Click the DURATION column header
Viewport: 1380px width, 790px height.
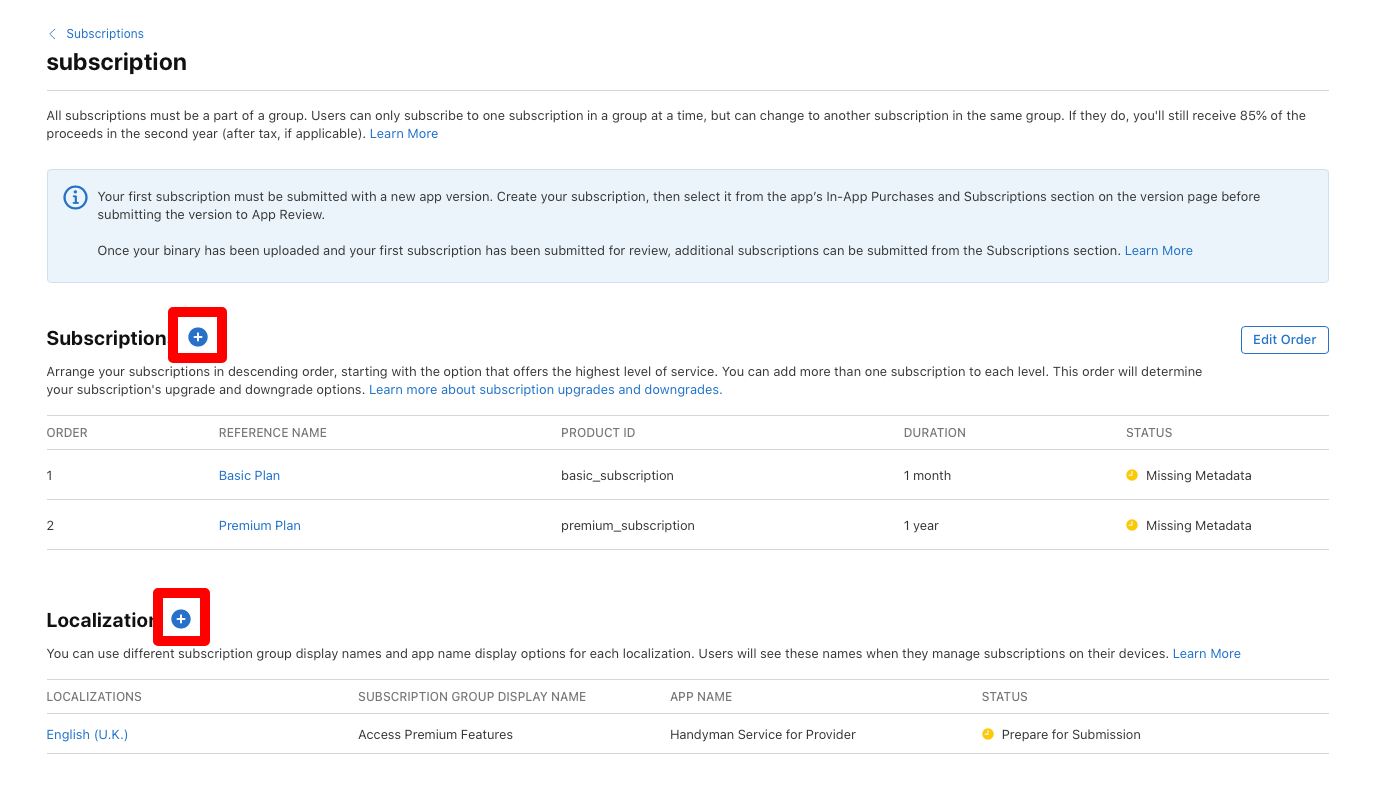tap(935, 433)
